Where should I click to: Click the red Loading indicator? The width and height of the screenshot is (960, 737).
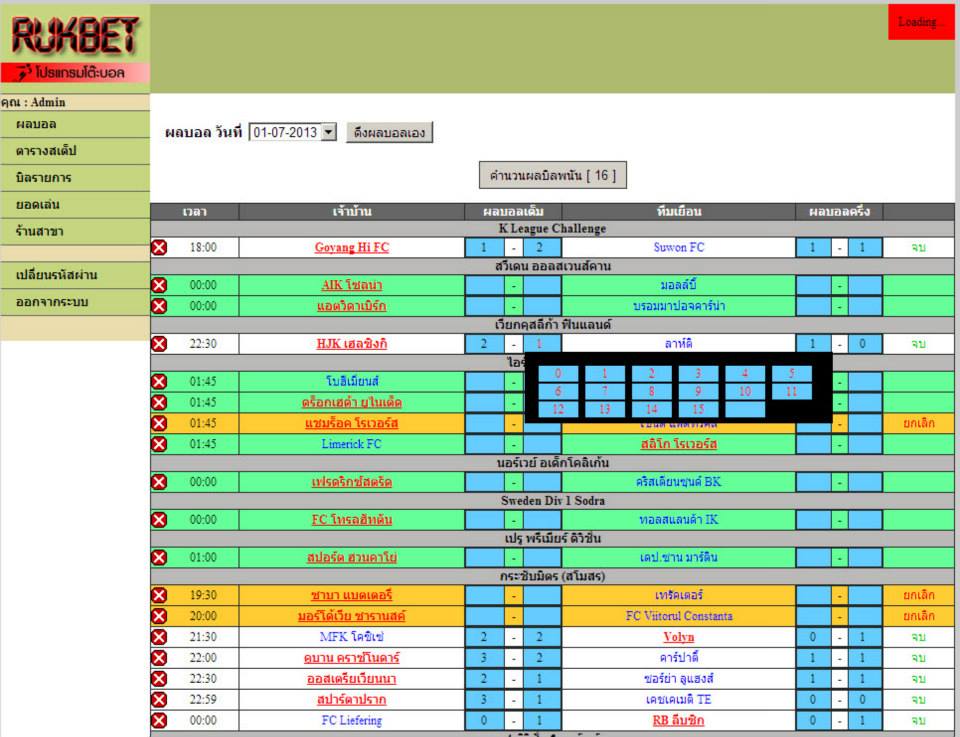pos(920,22)
